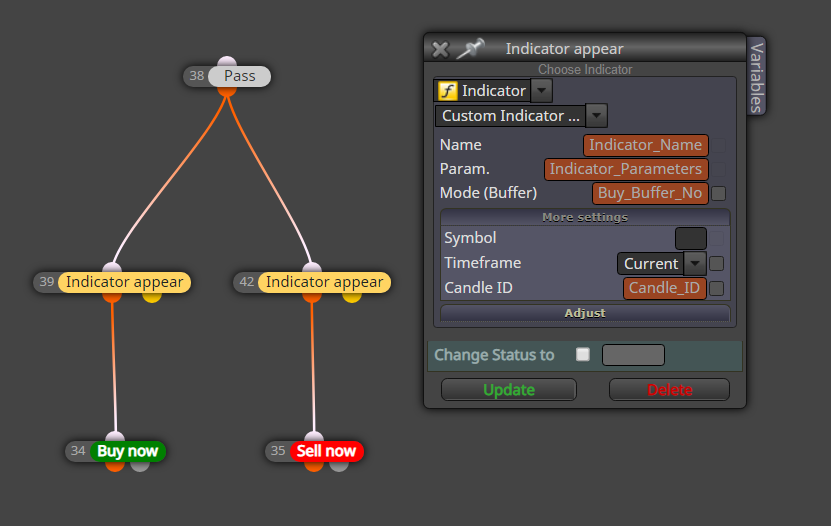Screen dimensions: 831x526
Task: Toggle the Mode (Buffer) checkbox
Action: [x=719, y=193]
